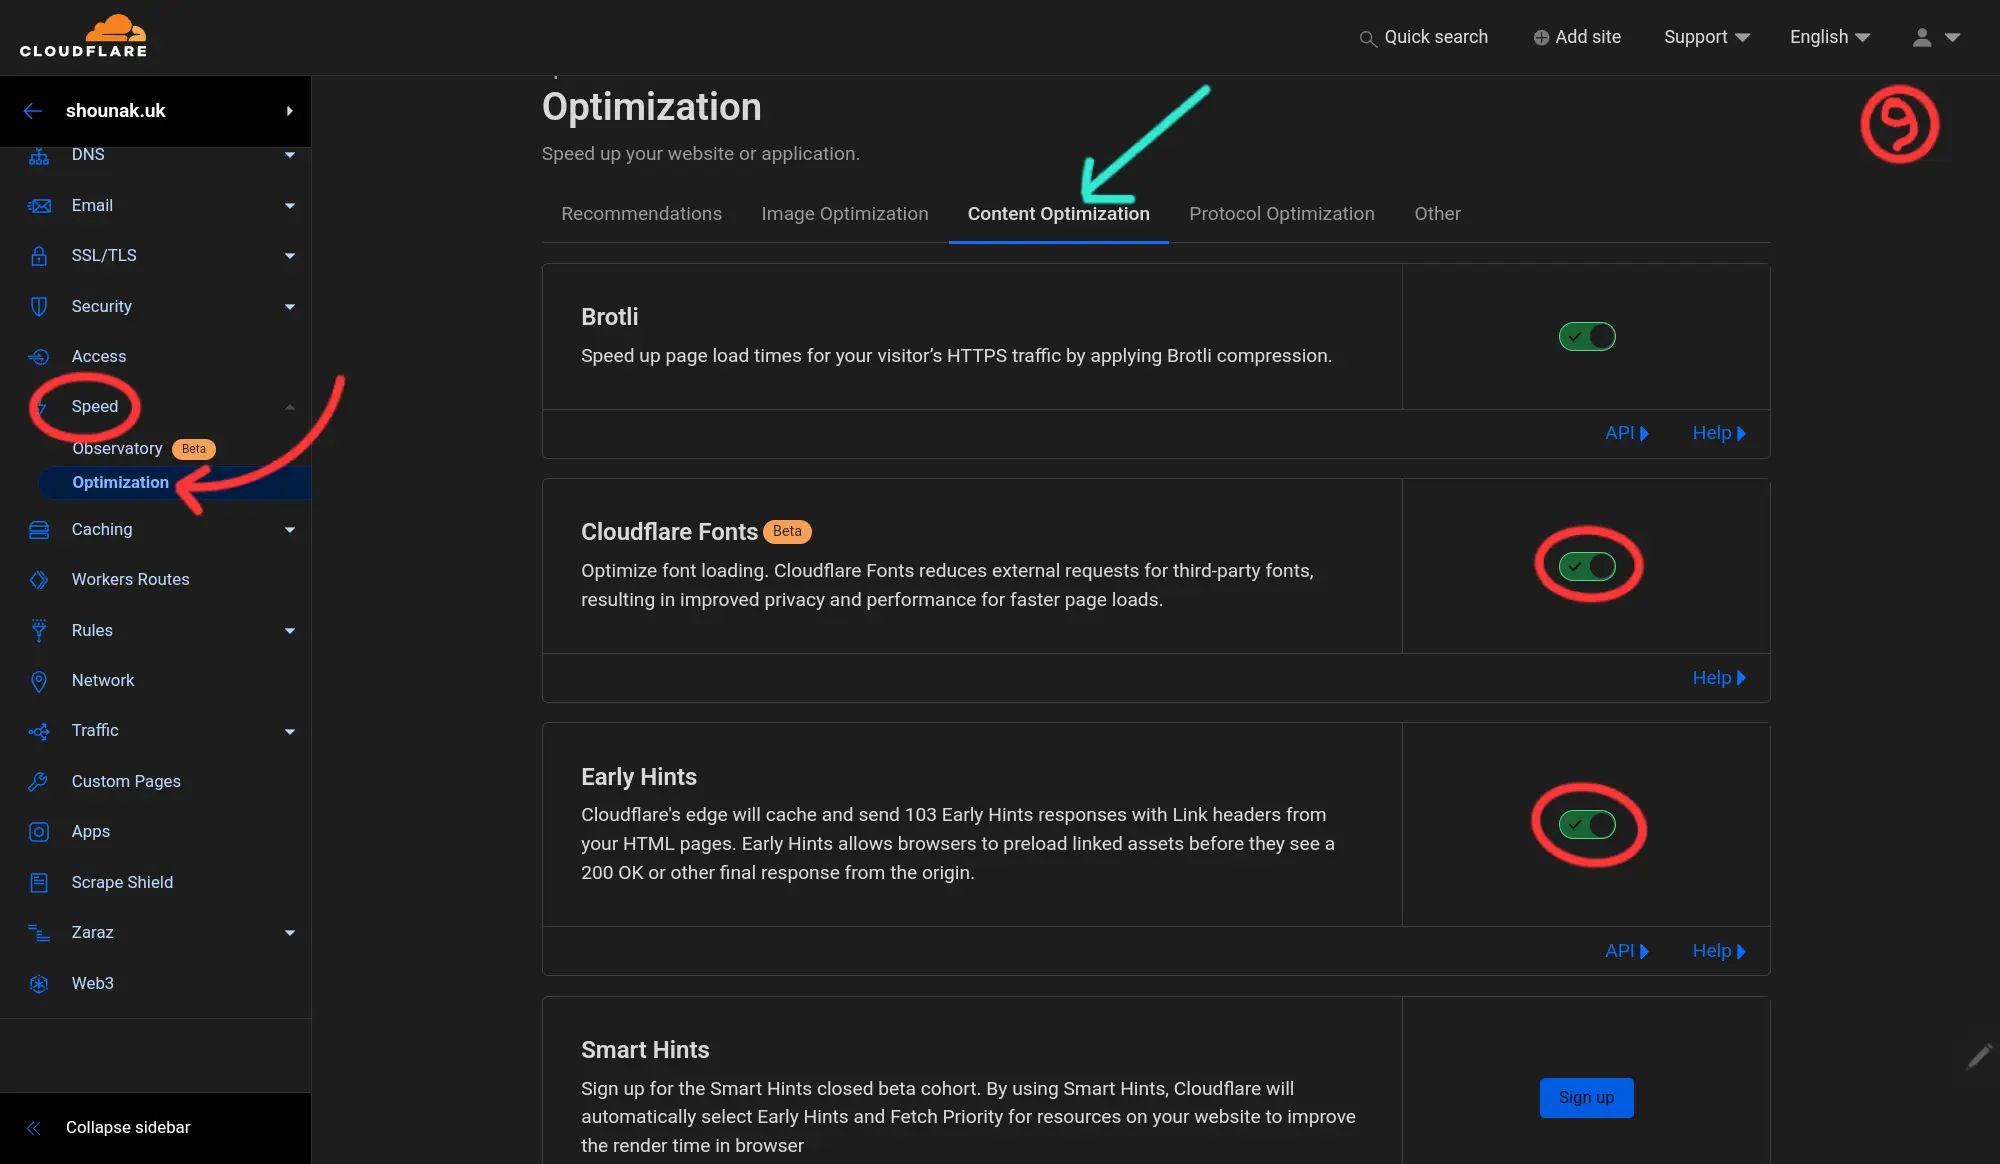The width and height of the screenshot is (2000, 1164).
Task: Click the DNS section icon in sidebar
Action: [x=39, y=154]
